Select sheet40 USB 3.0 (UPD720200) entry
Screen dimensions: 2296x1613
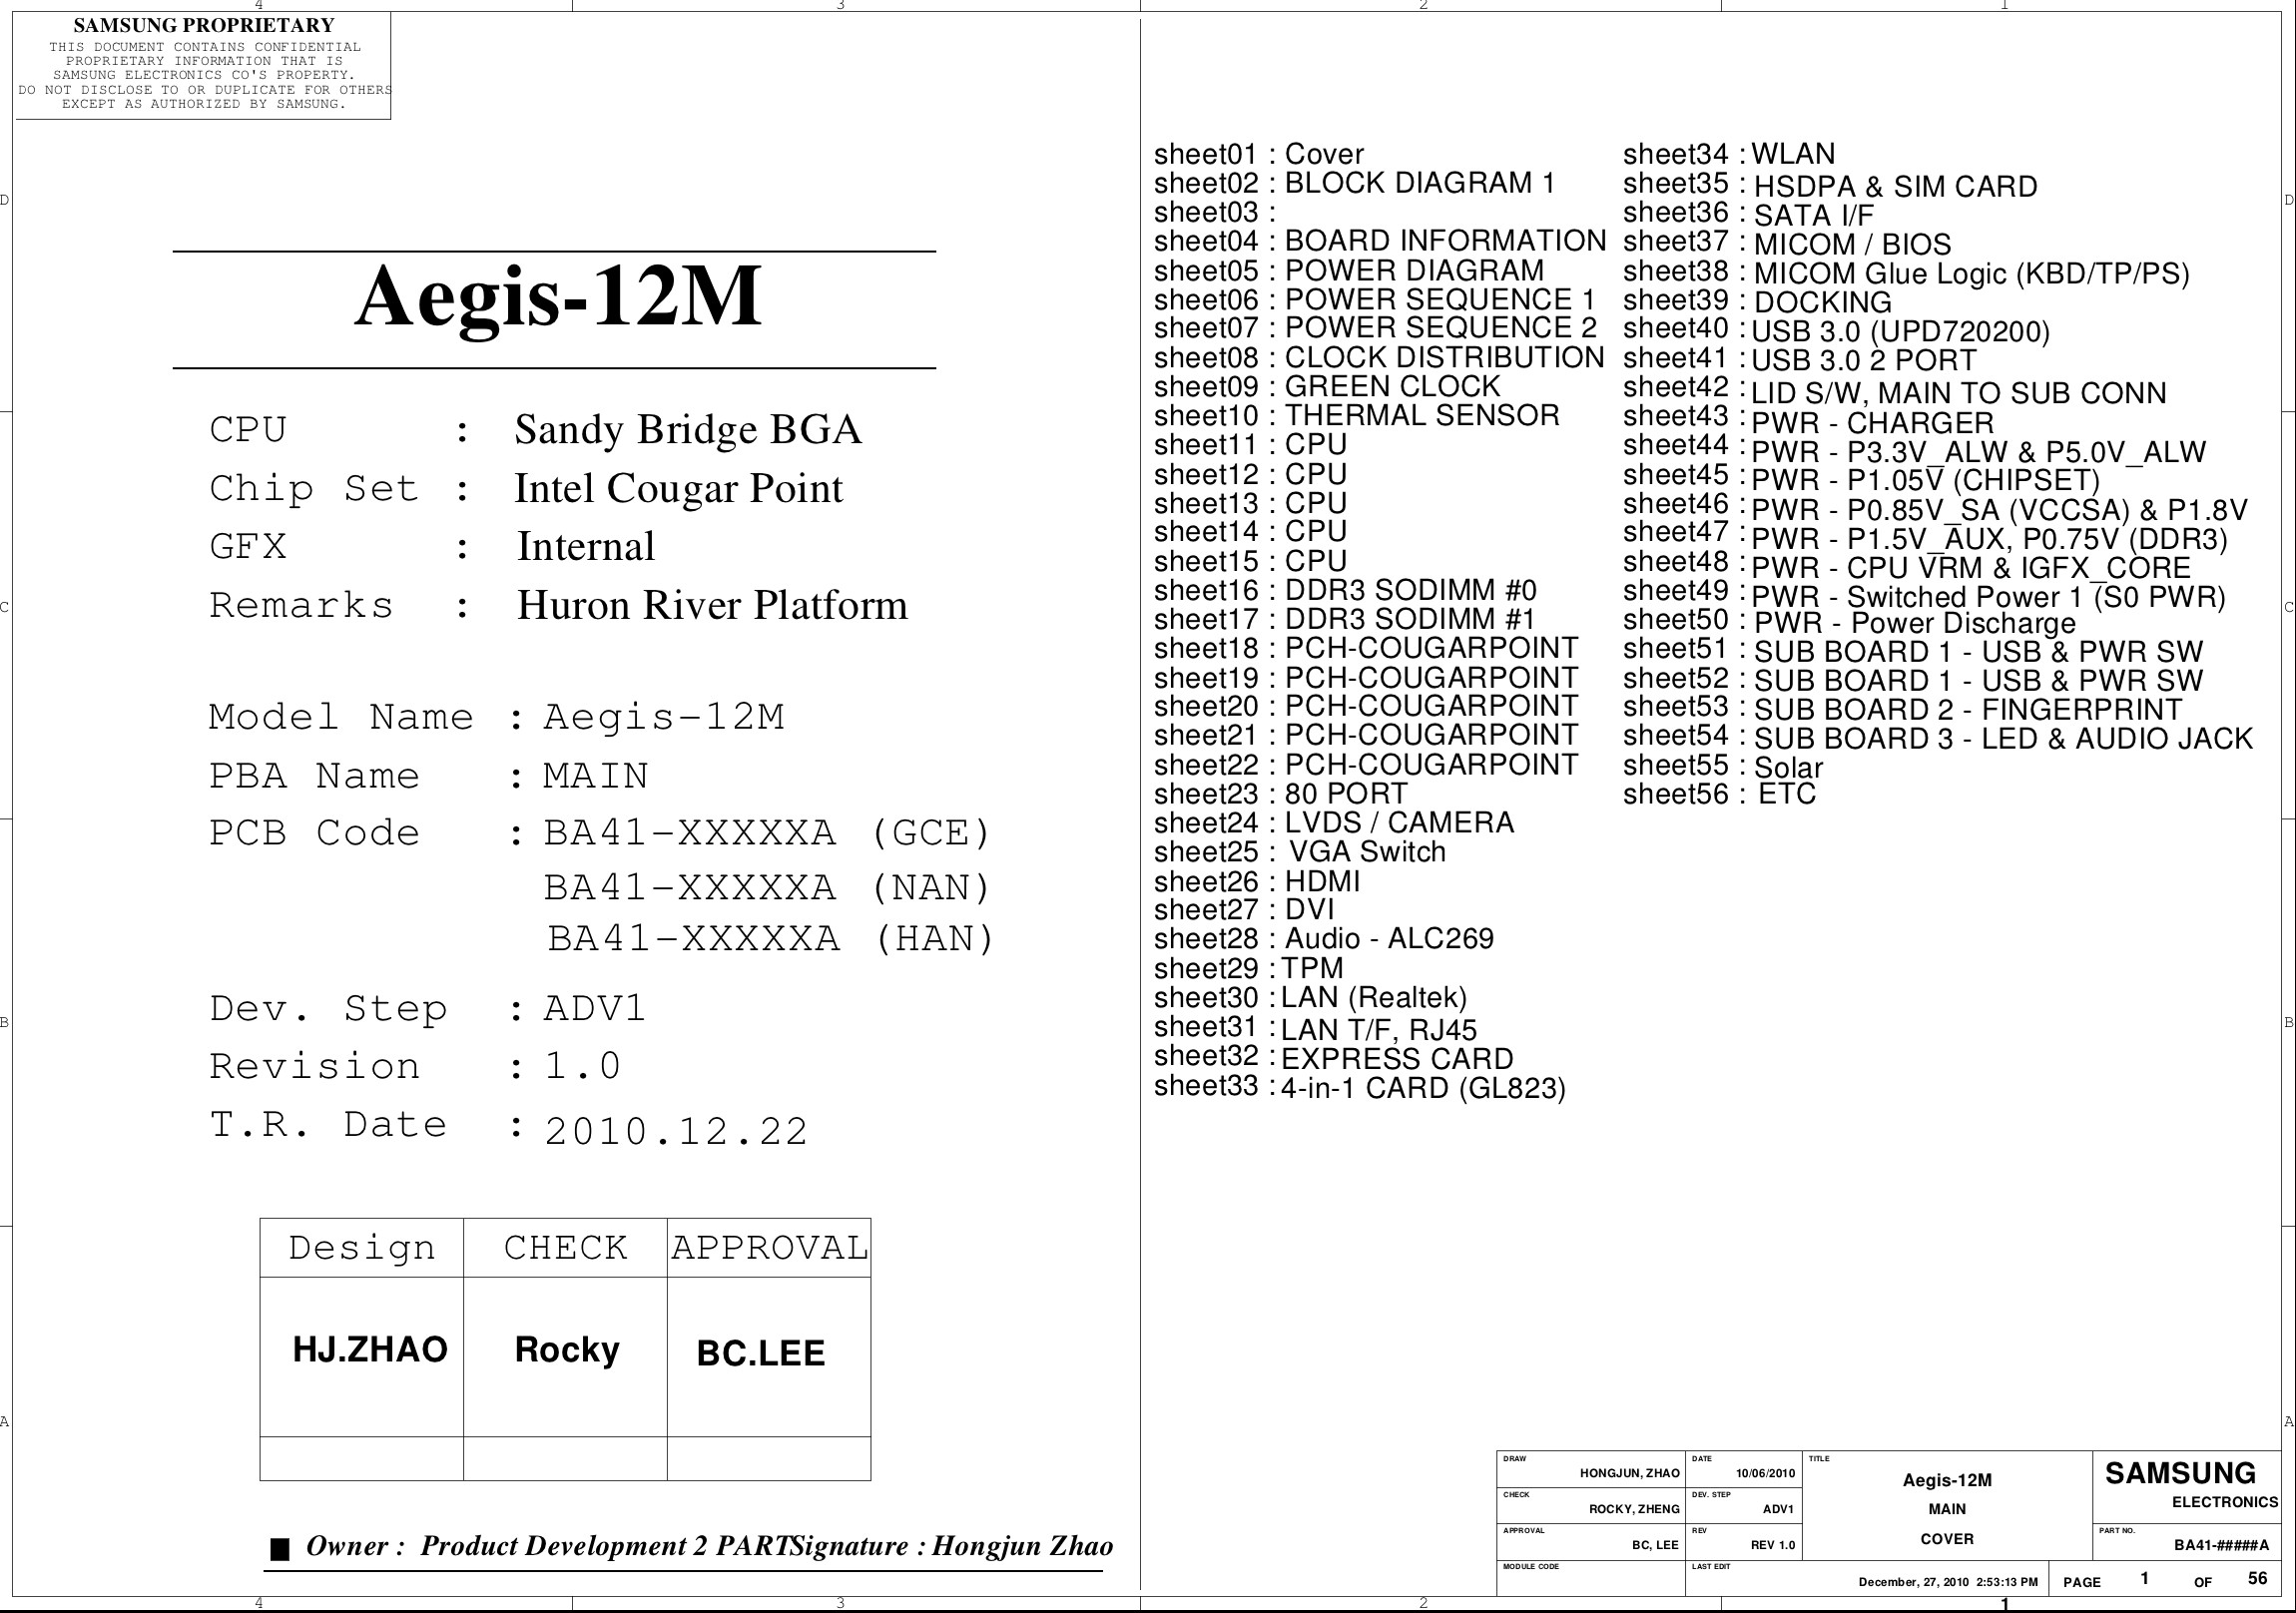tap(1835, 331)
